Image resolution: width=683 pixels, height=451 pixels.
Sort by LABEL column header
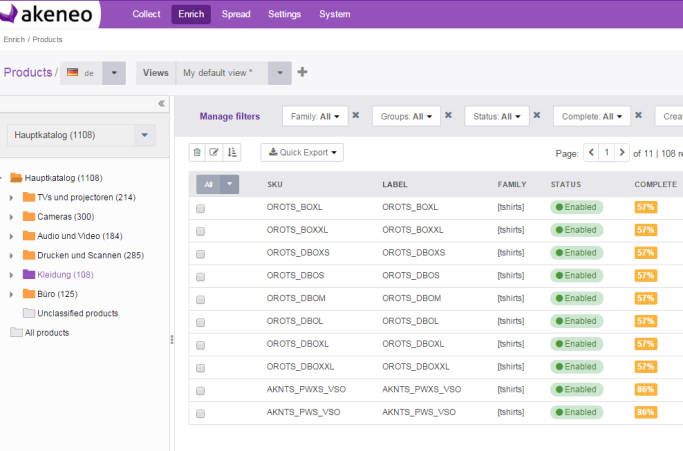[x=395, y=184]
